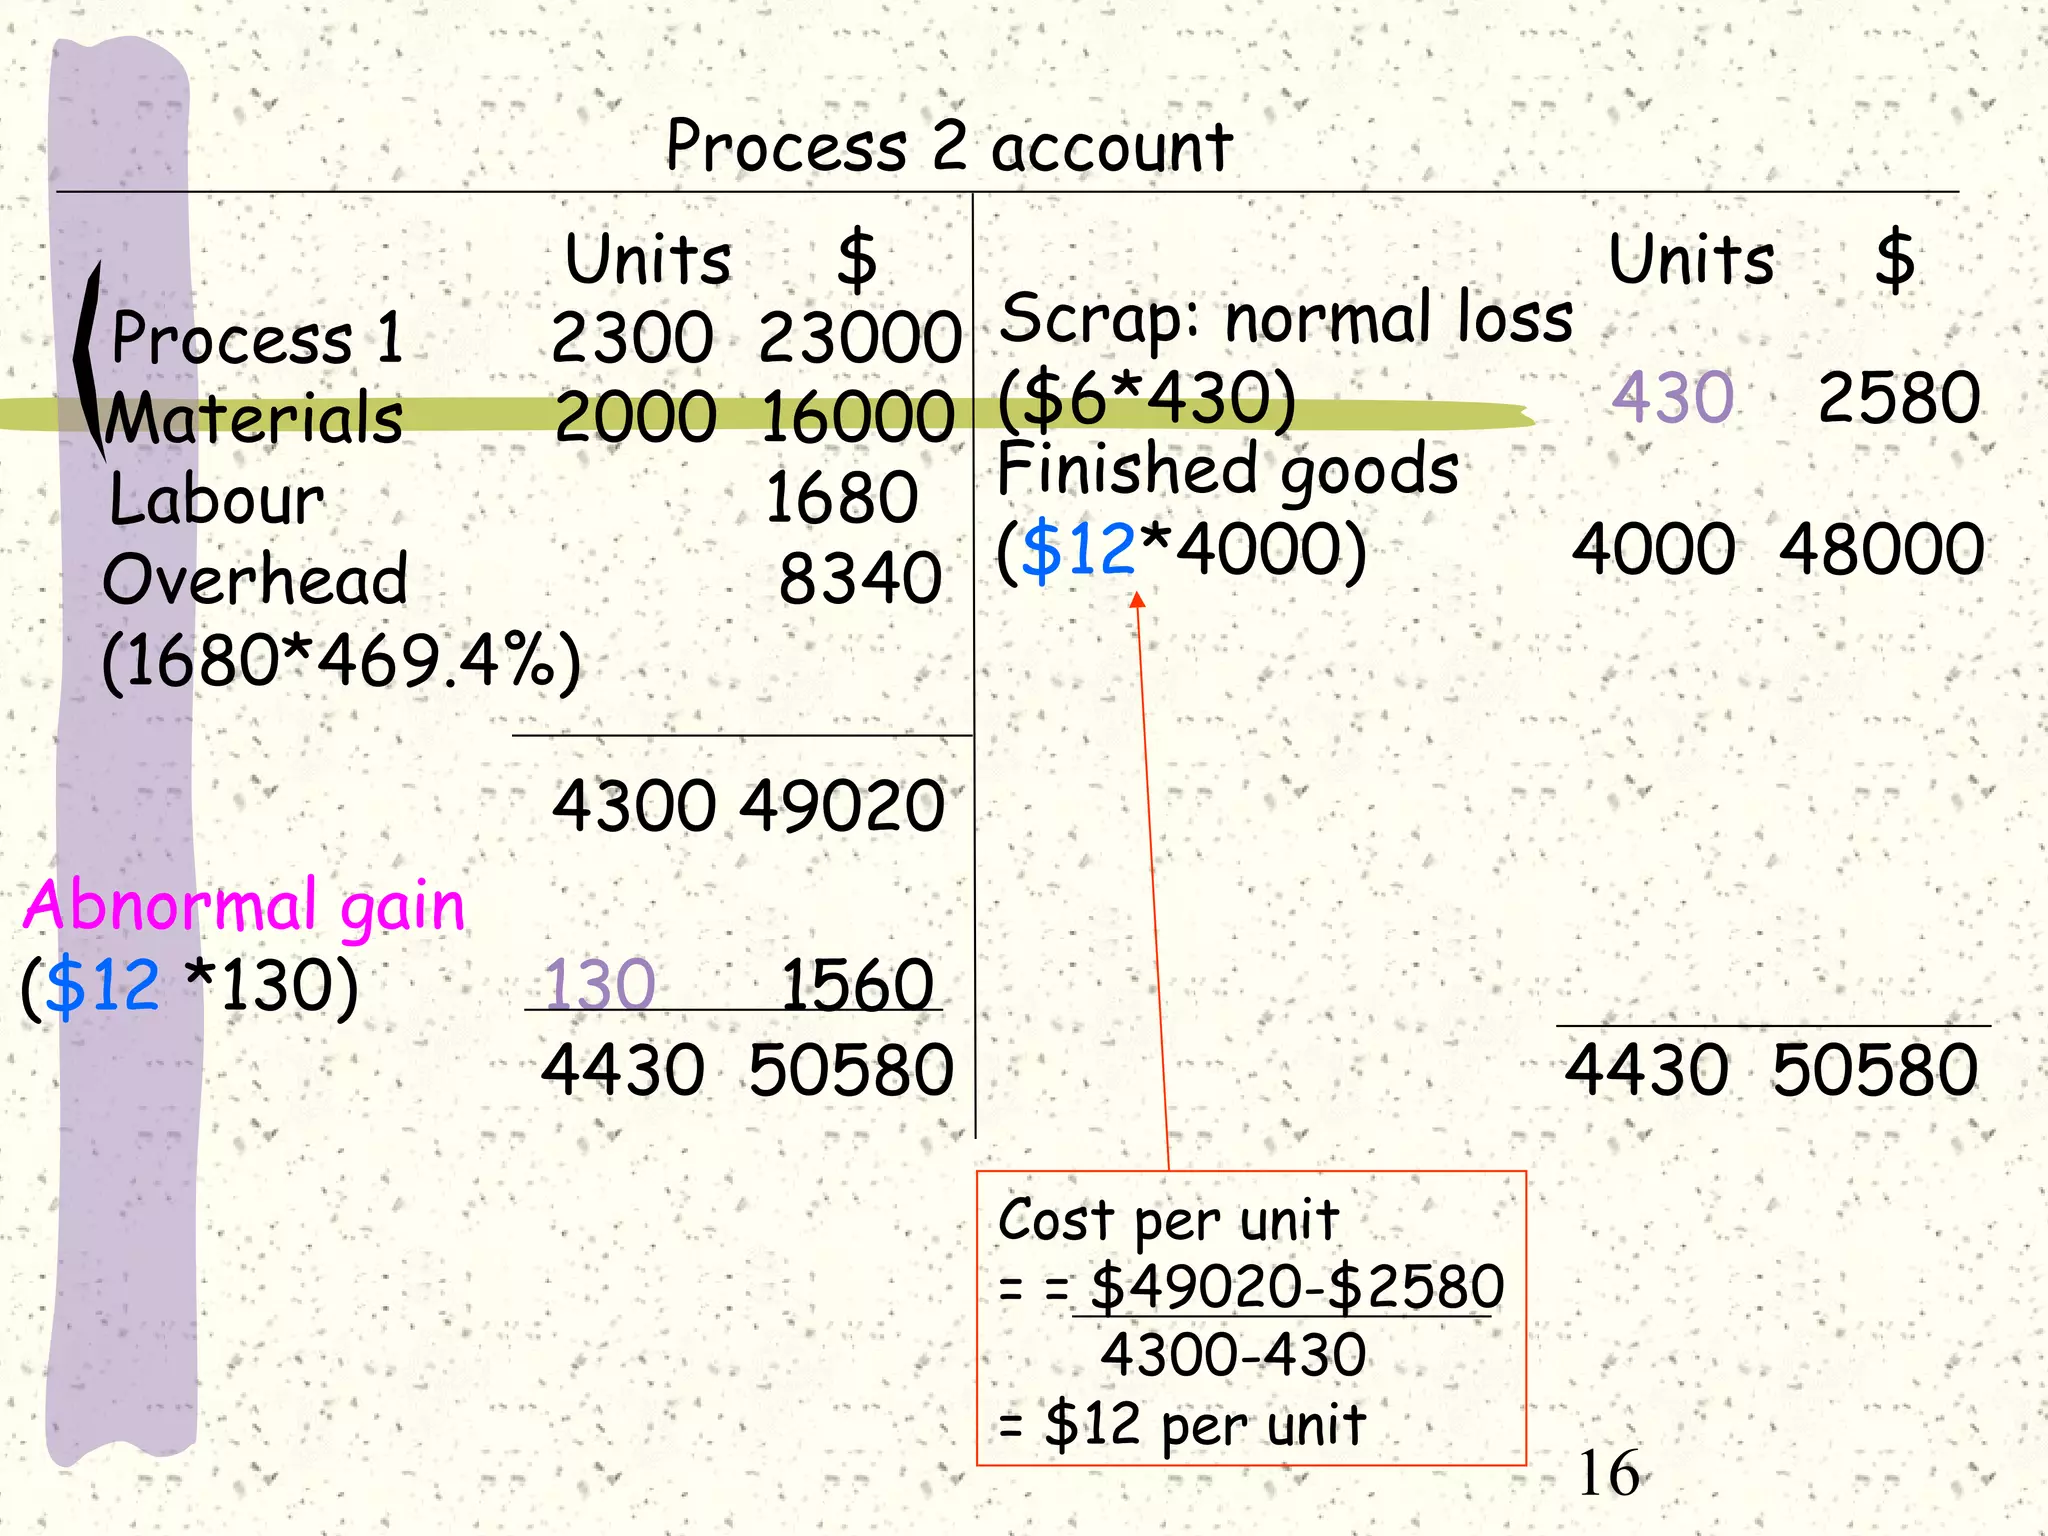Click the right-side total amount 50580
The width and height of the screenshot is (2048, 1536).
[x=1875, y=1070]
